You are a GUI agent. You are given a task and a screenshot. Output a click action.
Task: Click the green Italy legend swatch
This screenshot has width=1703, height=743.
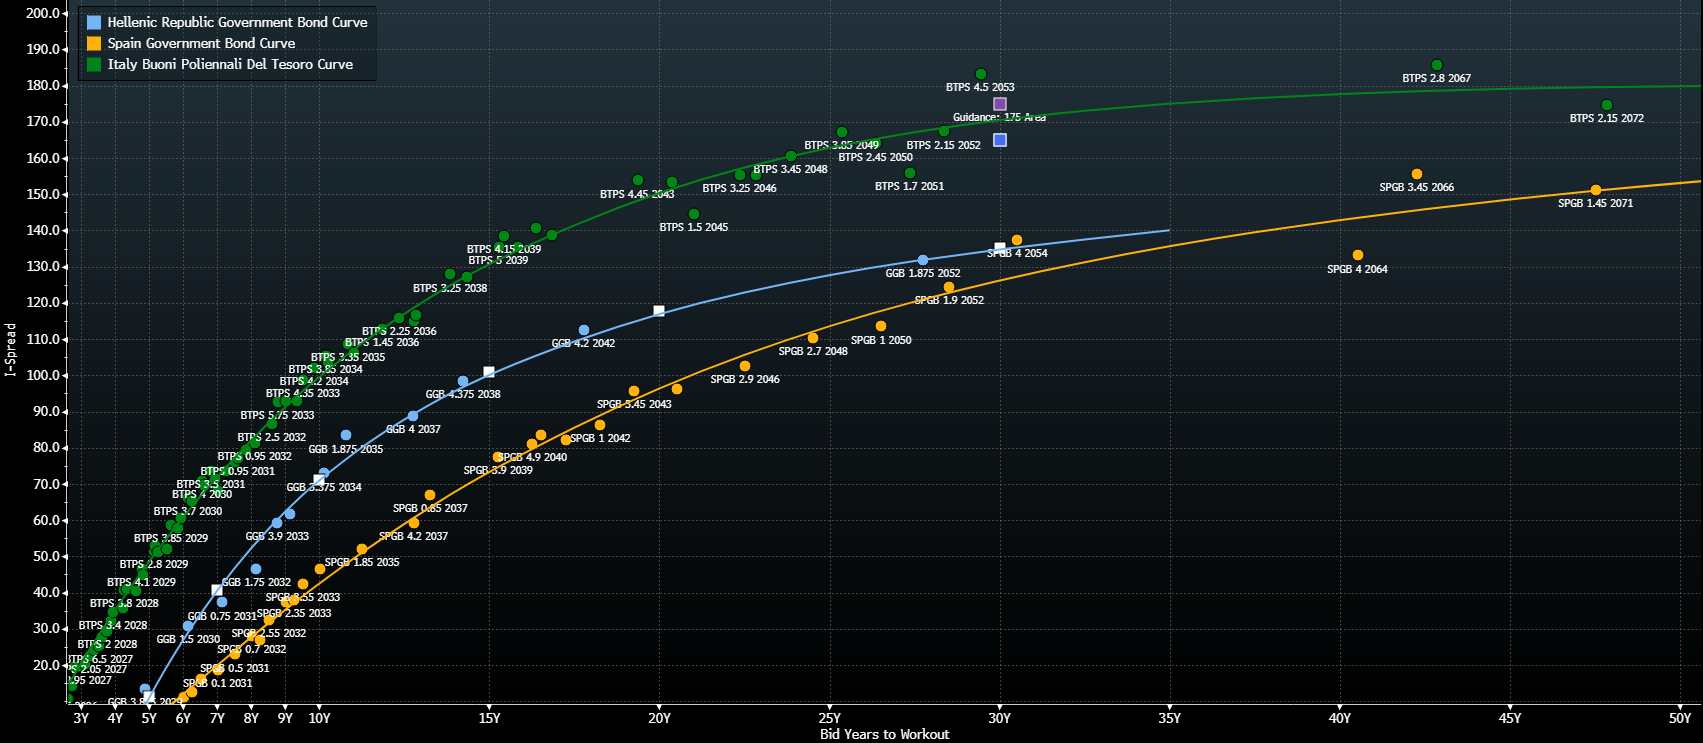[x=94, y=64]
